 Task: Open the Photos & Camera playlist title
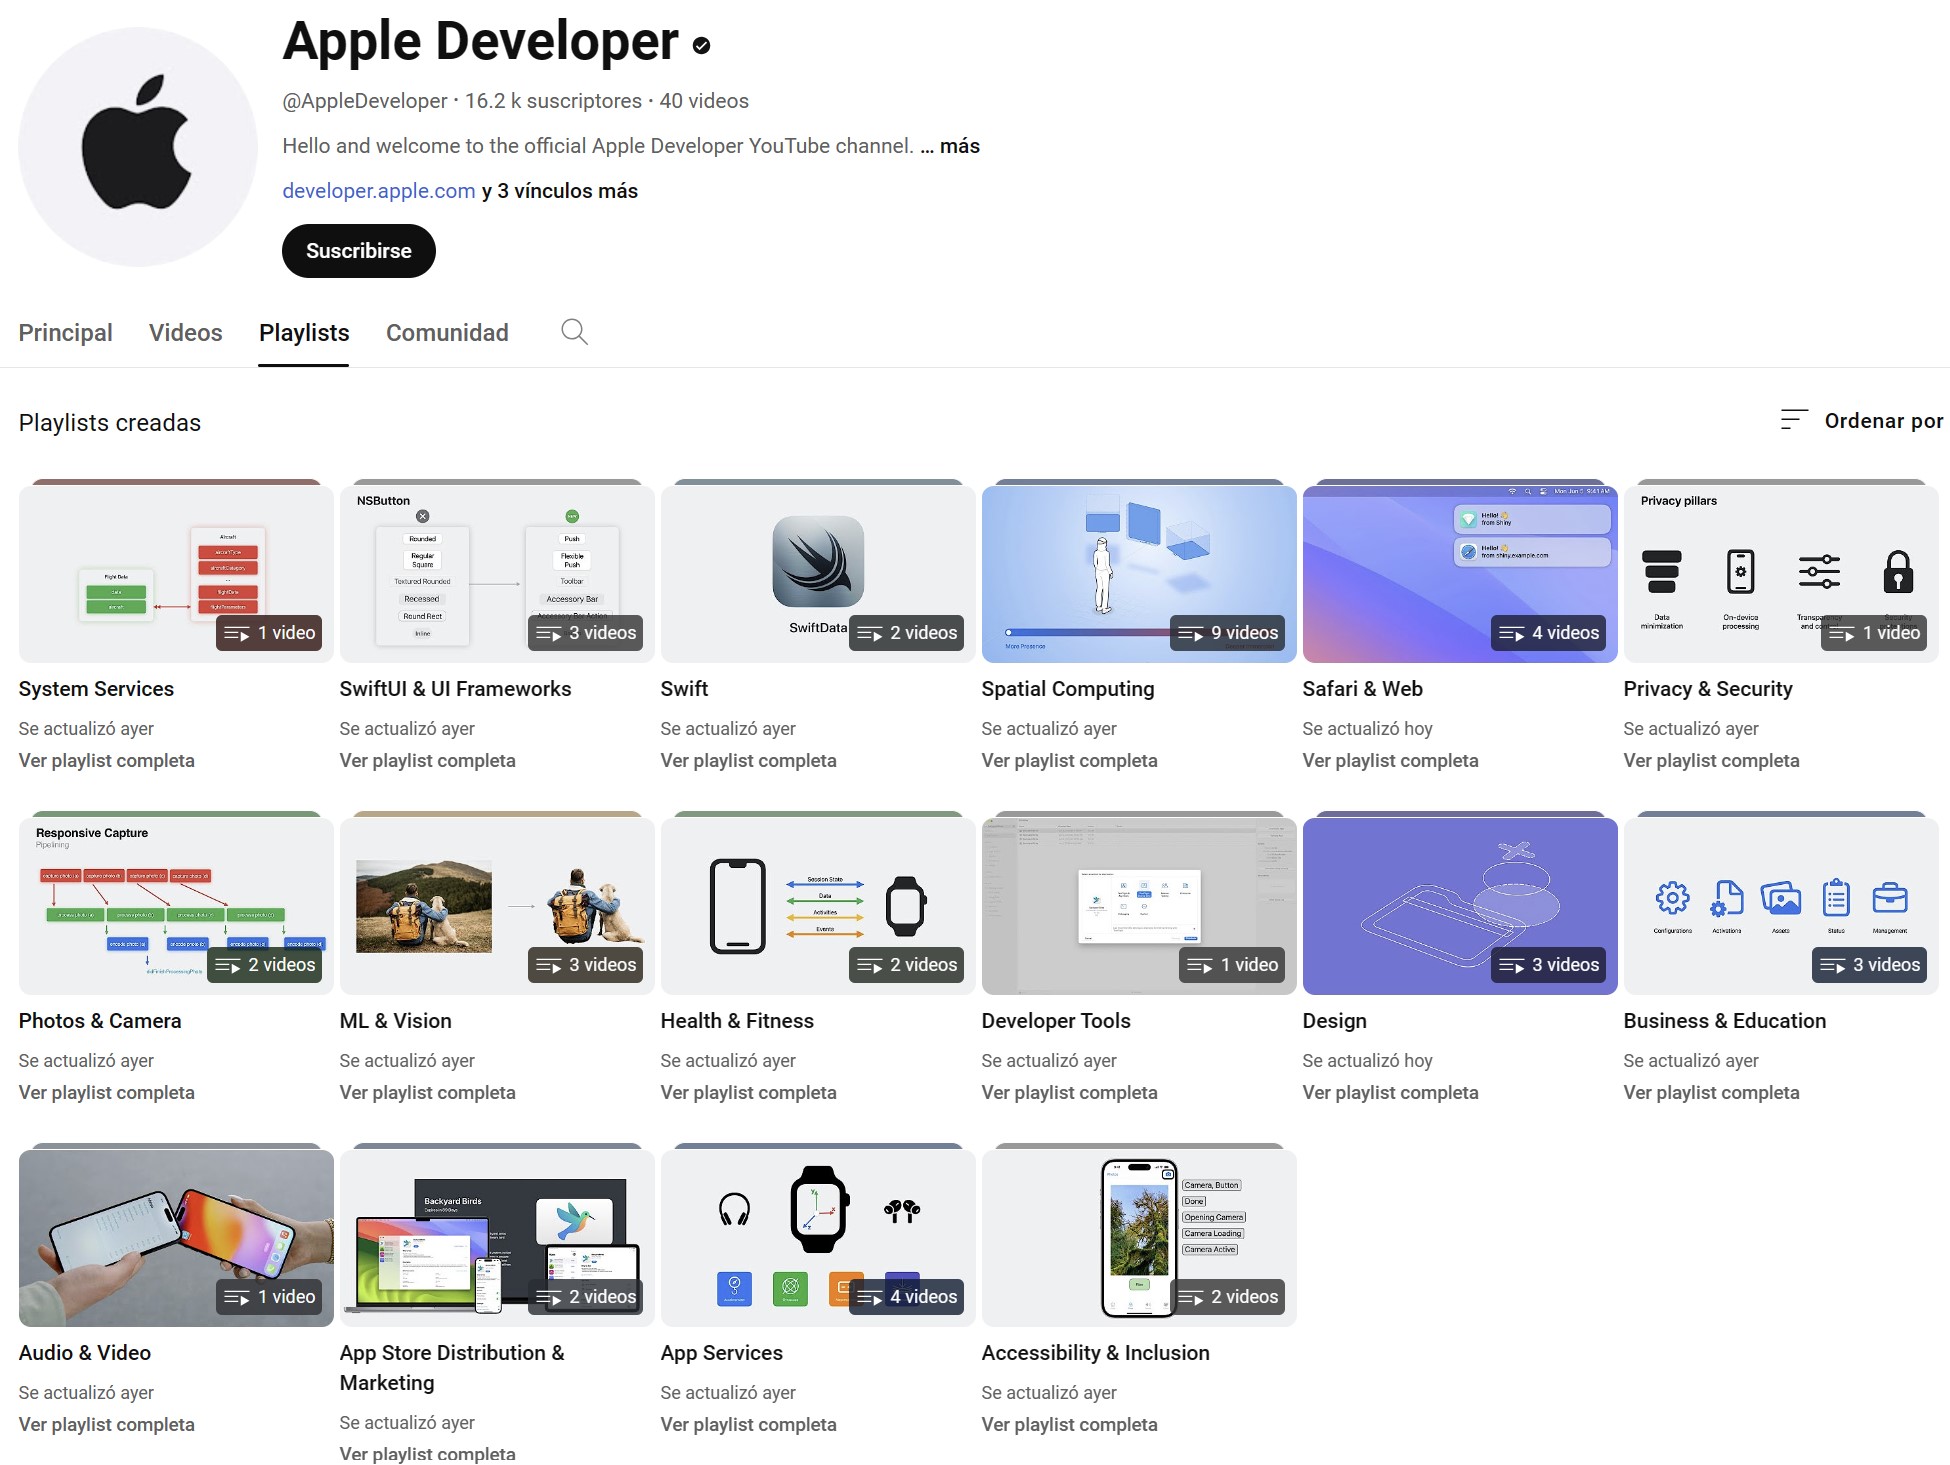[x=100, y=1021]
